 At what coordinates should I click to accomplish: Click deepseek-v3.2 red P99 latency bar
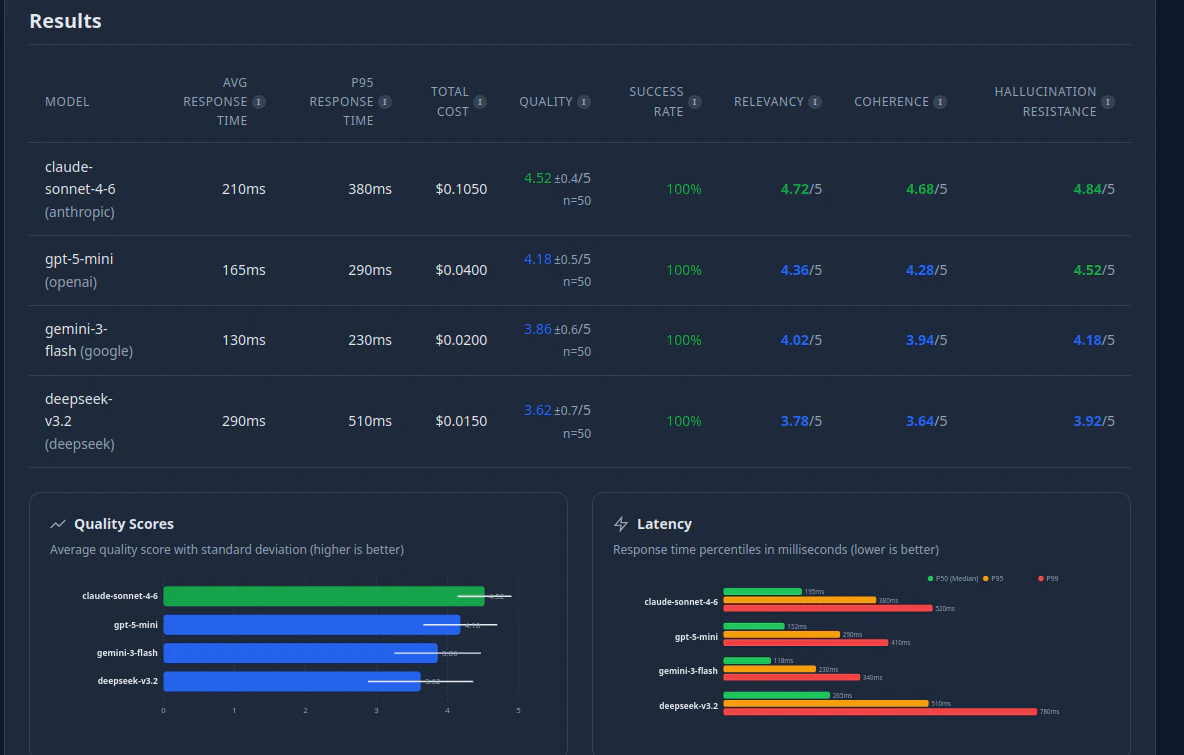point(880,711)
